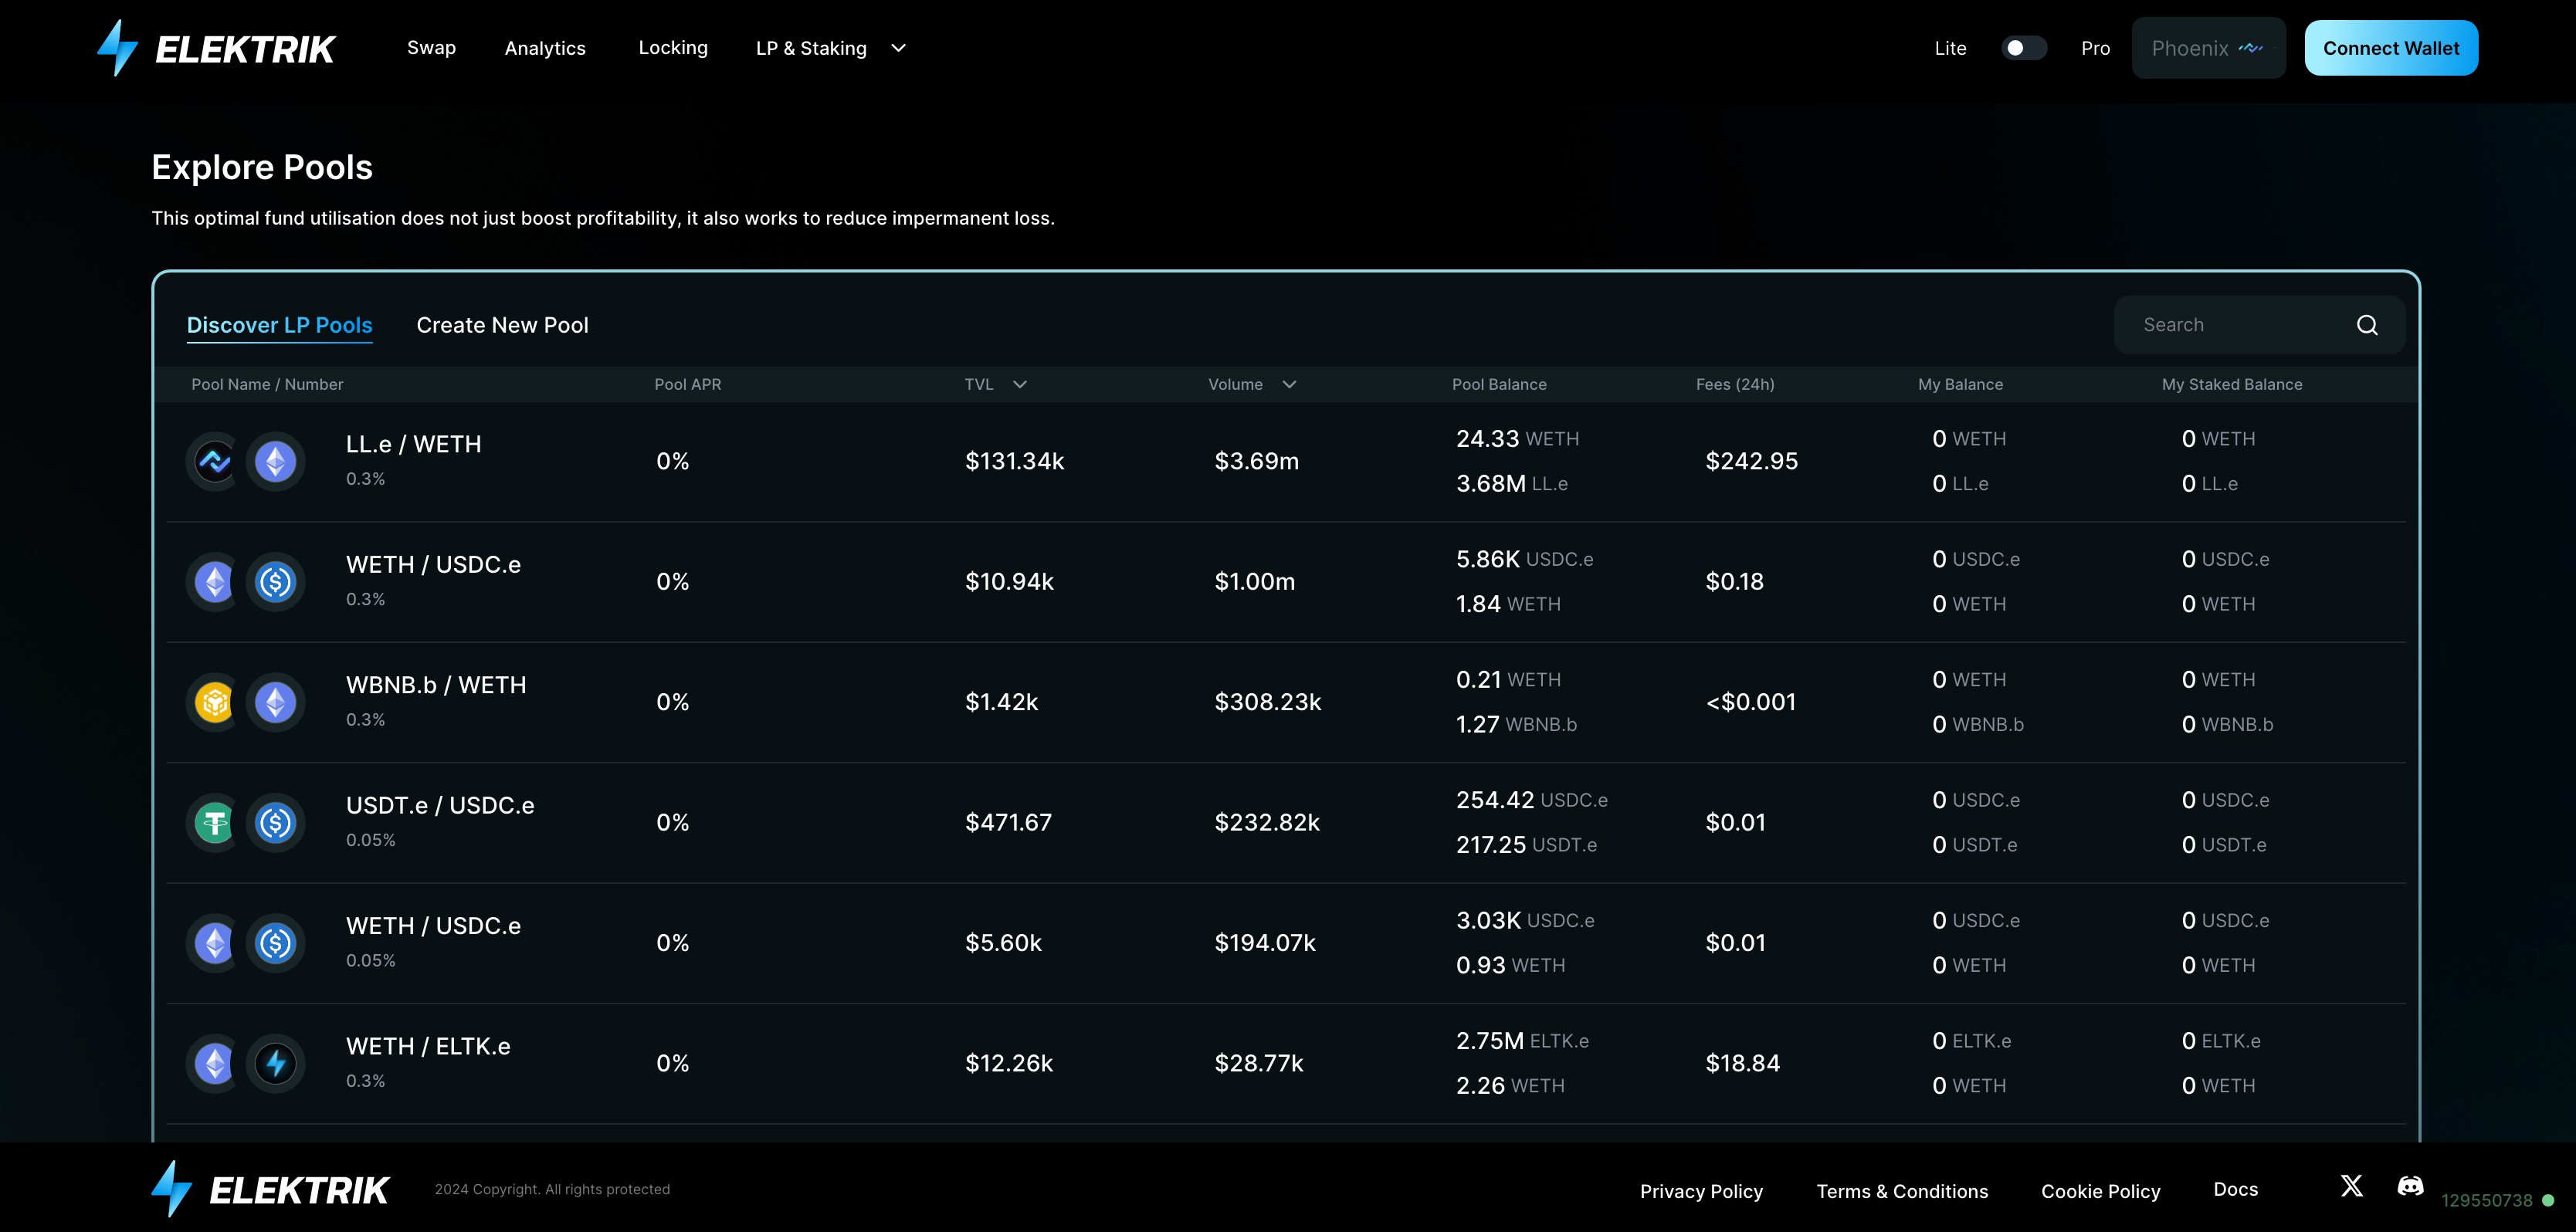Click the USDT.e Tether token icon
The height and width of the screenshot is (1232, 2576).
coord(214,823)
